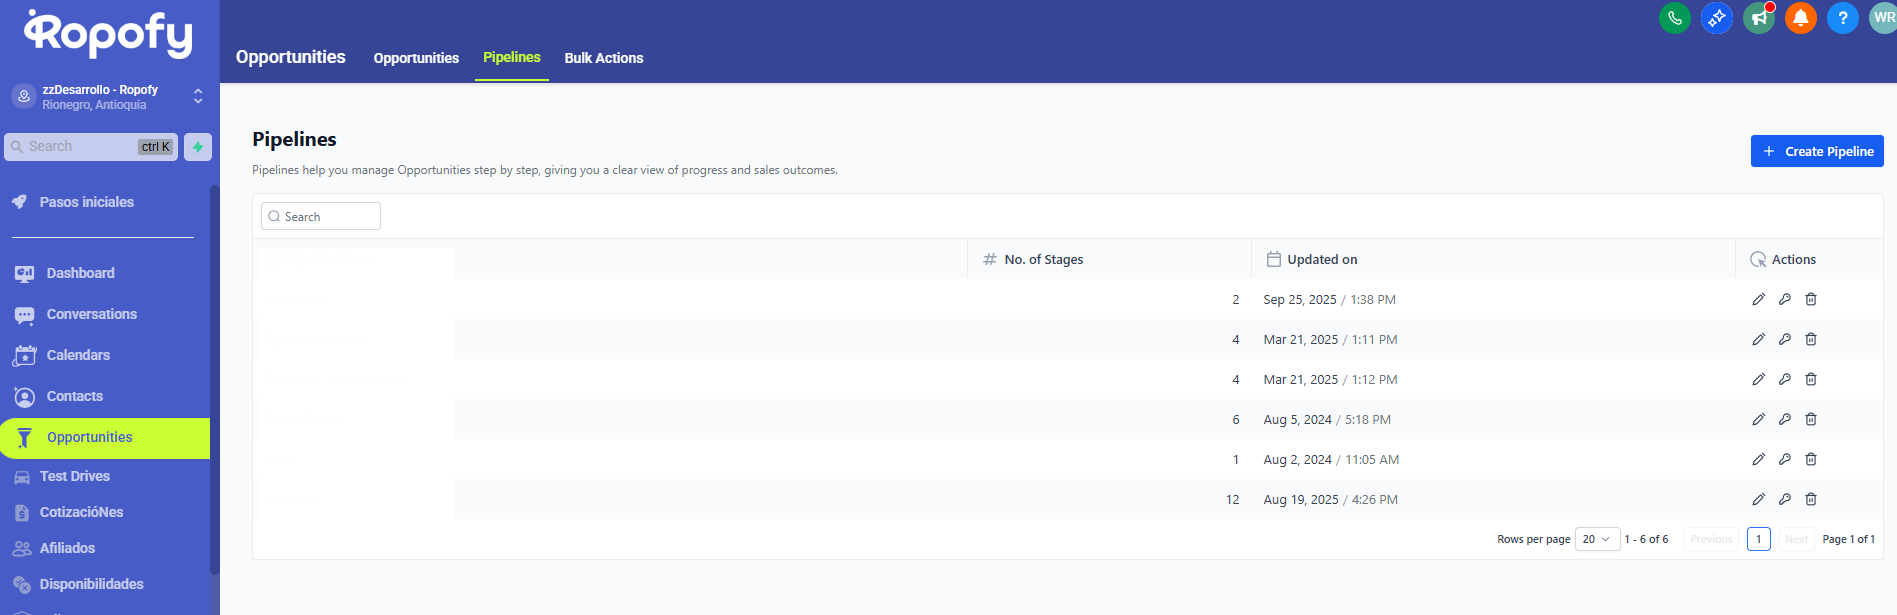The width and height of the screenshot is (1897, 615).
Task: Delete the pipeline updated Aug 2, 2024
Action: (1810, 459)
